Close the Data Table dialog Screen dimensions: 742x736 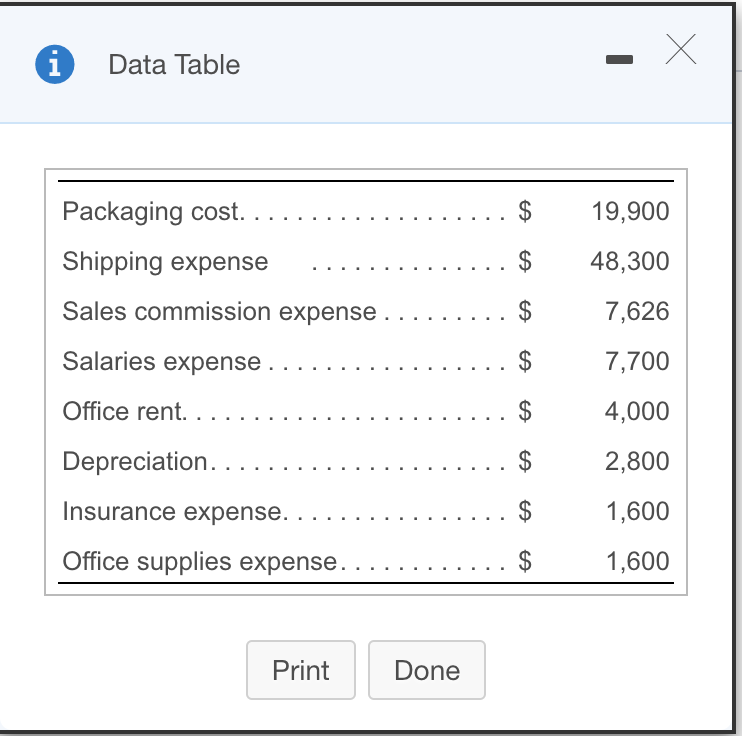click(681, 49)
